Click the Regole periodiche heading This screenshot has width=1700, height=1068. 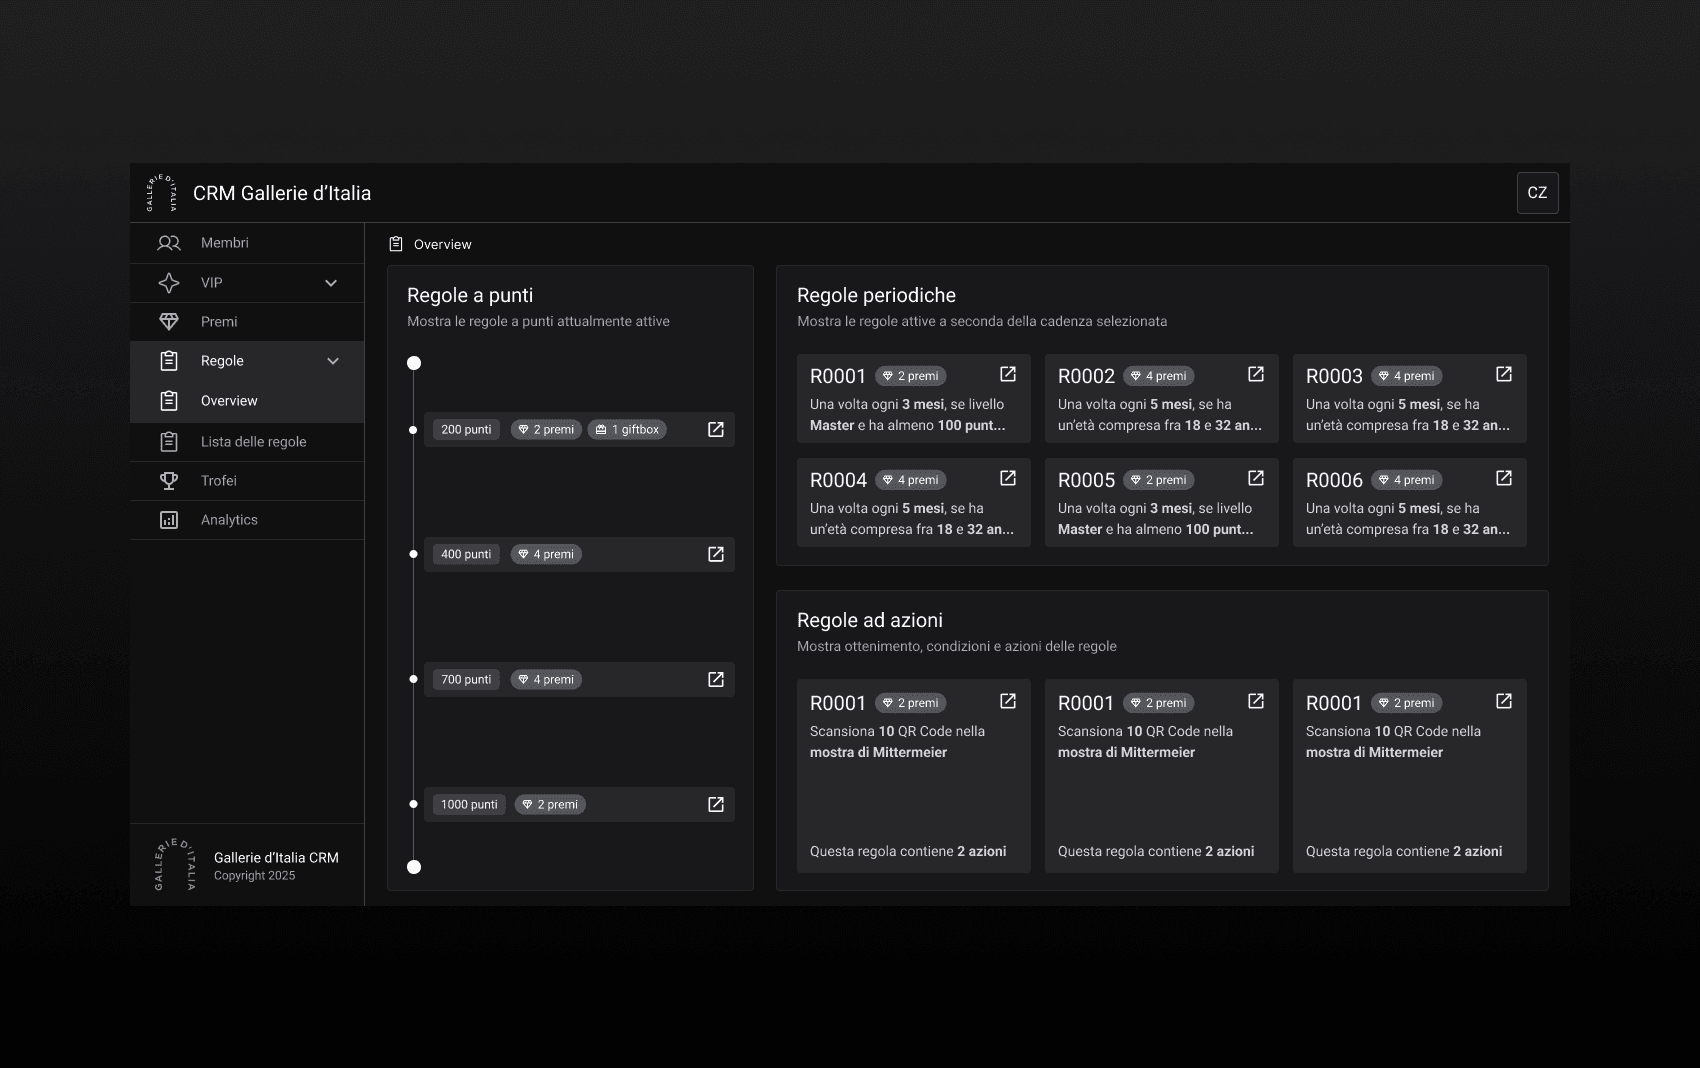(876, 295)
